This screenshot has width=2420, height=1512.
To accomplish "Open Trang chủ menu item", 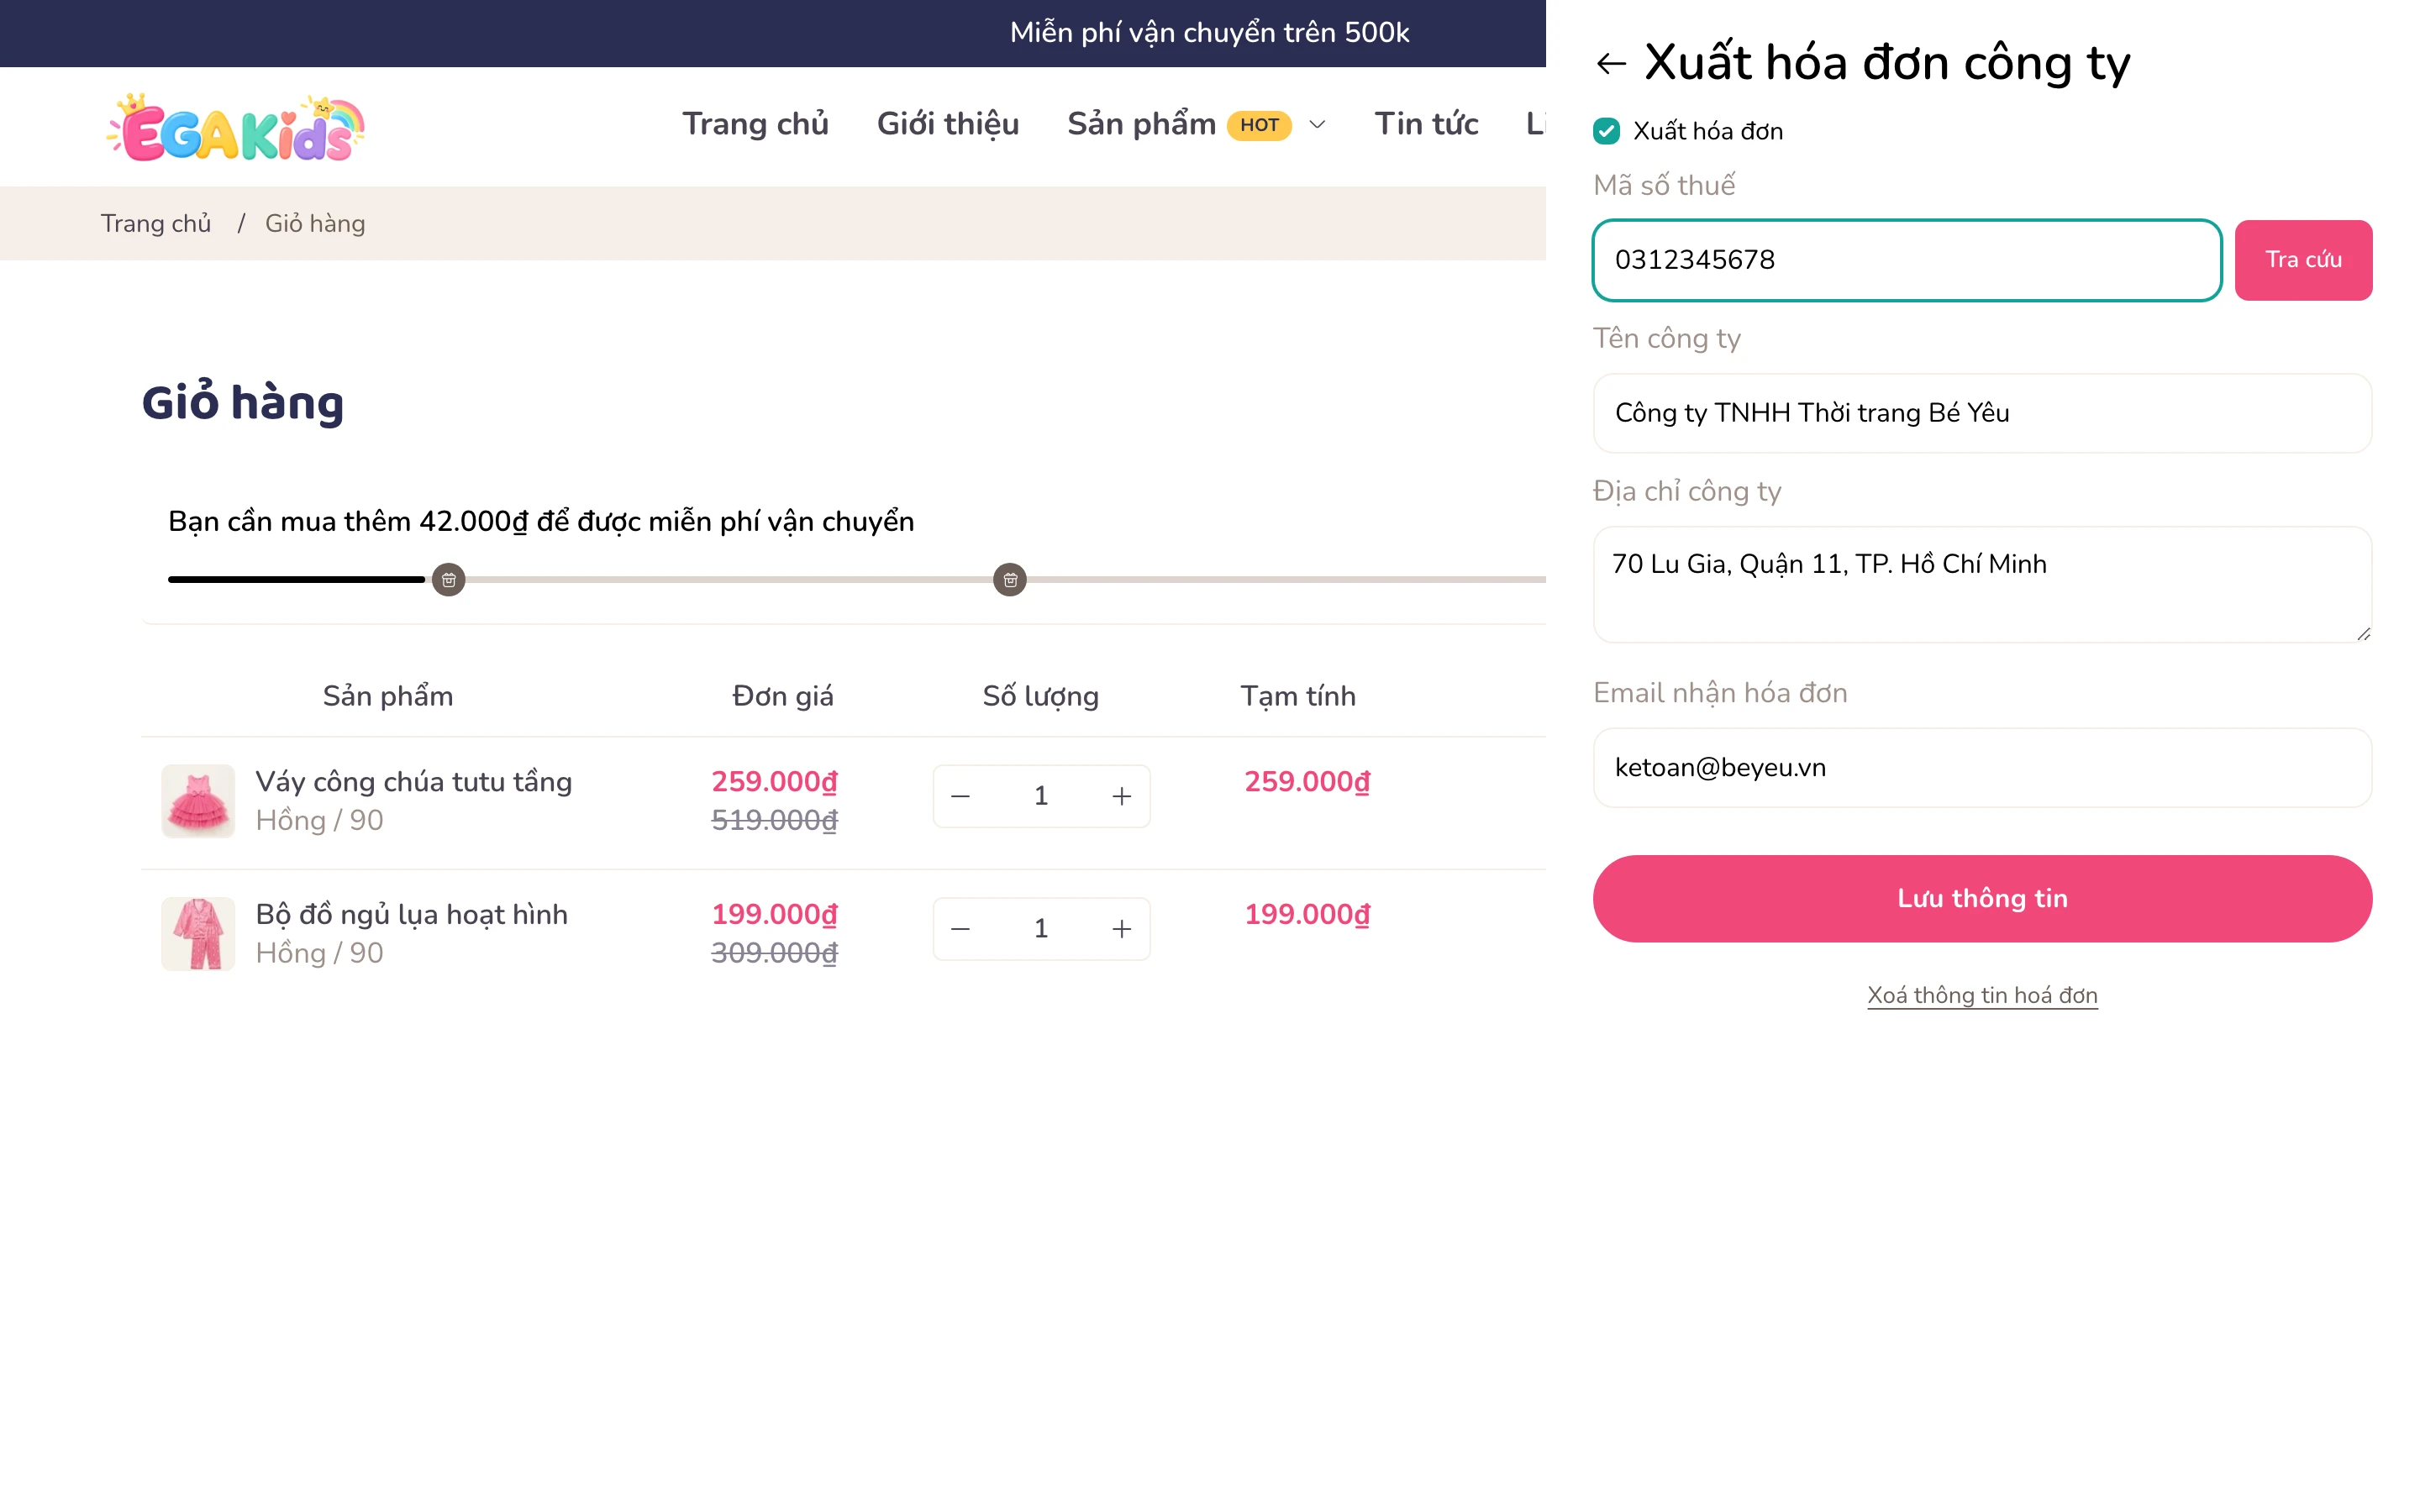I will [756, 124].
